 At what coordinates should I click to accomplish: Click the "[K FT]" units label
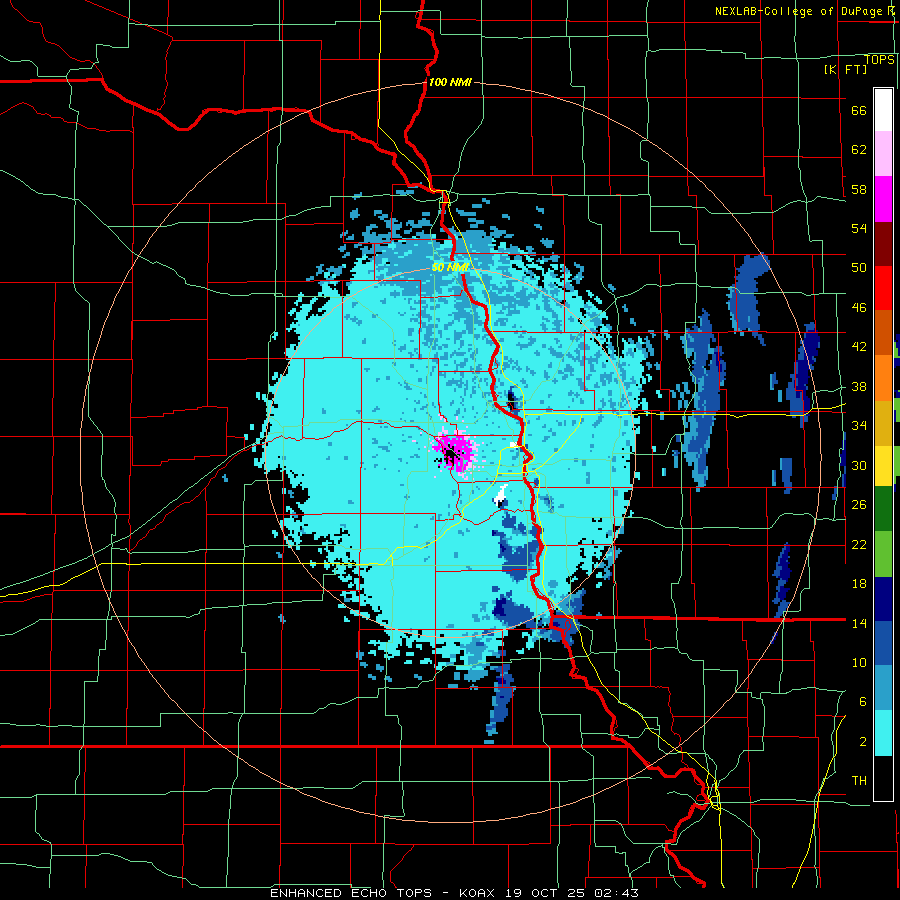click(846, 69)
